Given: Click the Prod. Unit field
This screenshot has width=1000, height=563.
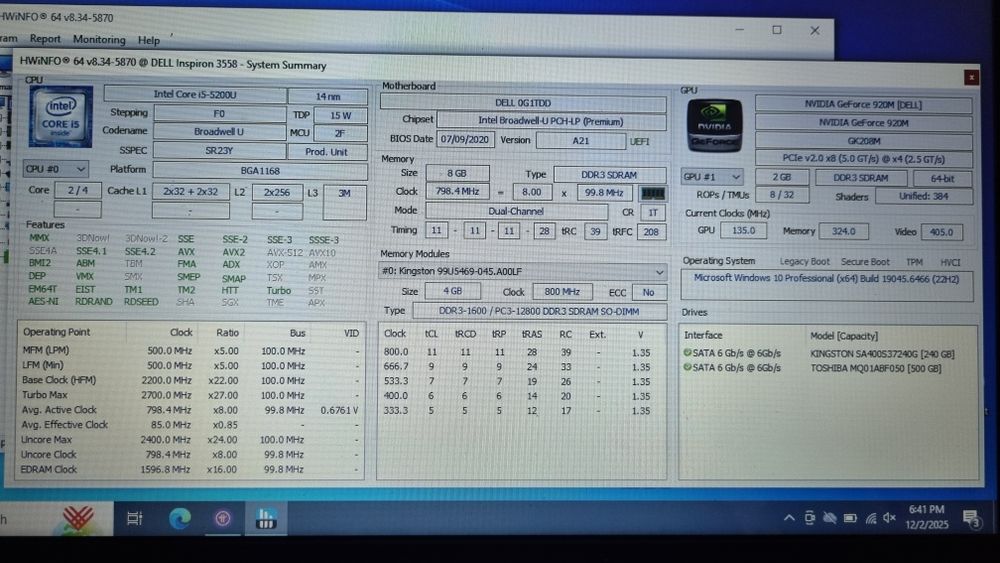Looking at the screenshot, I should point(327,152).
